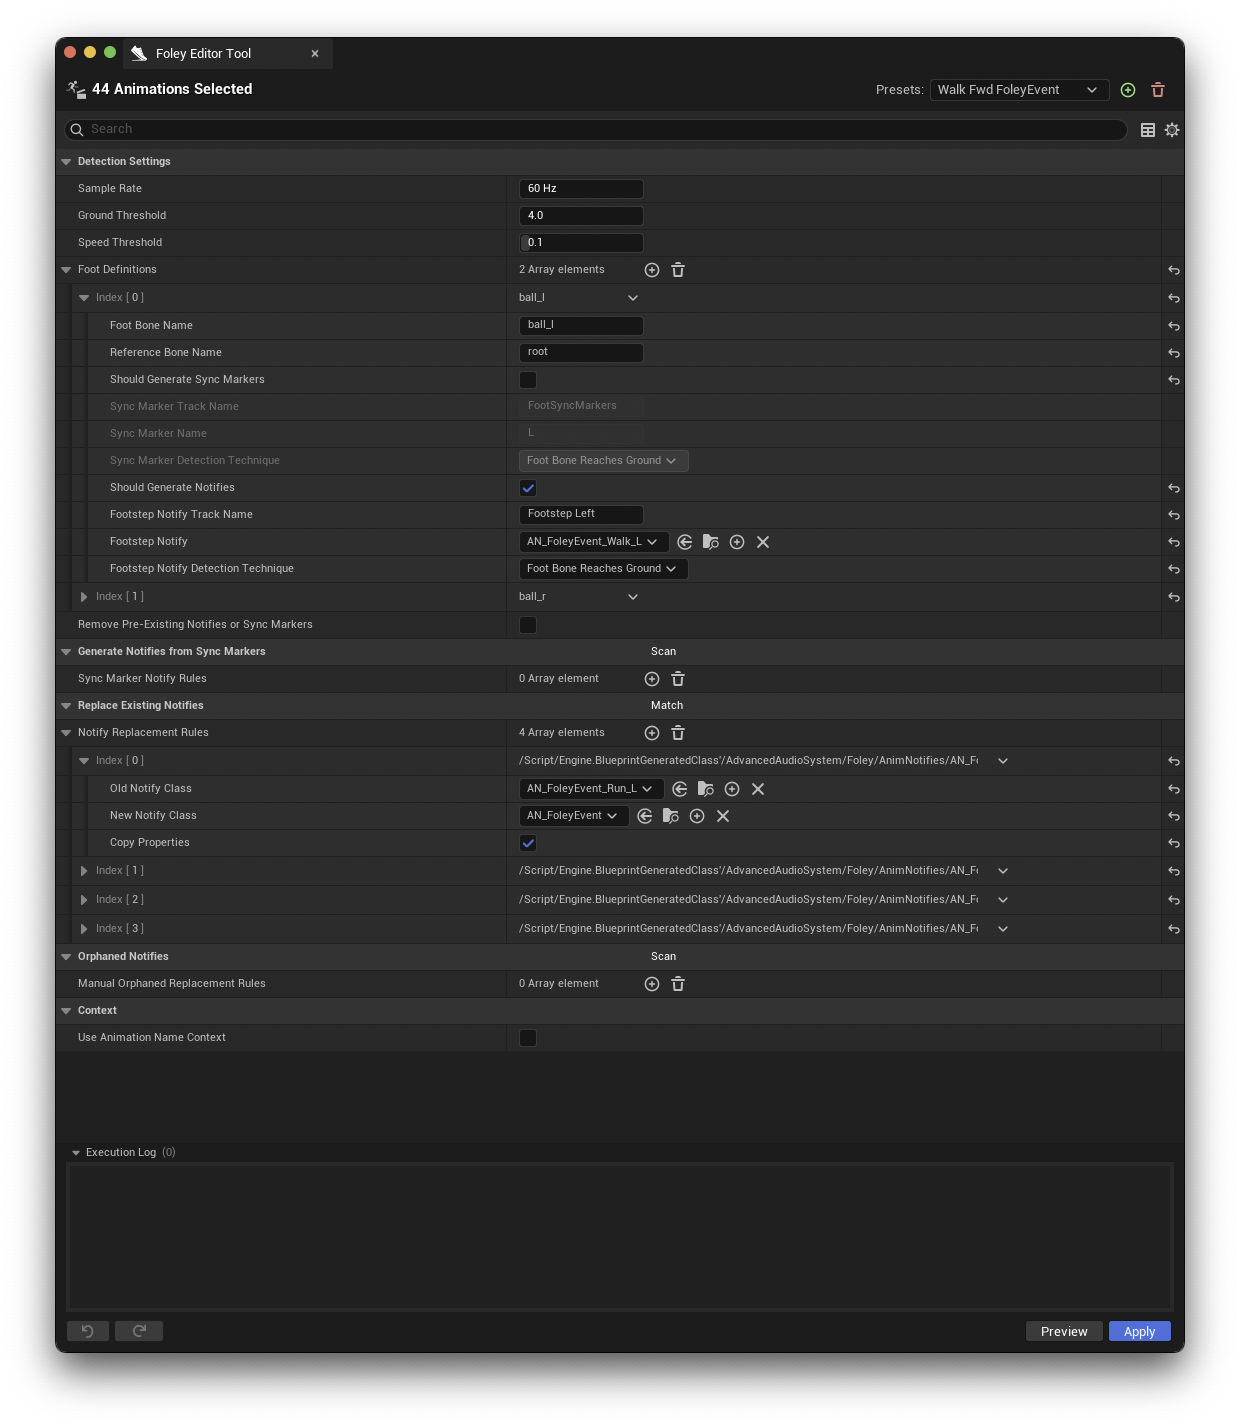Click the Footstep Left track name field
Viewport: 1240px width, 1426px height.
click(x=581, y=515)
